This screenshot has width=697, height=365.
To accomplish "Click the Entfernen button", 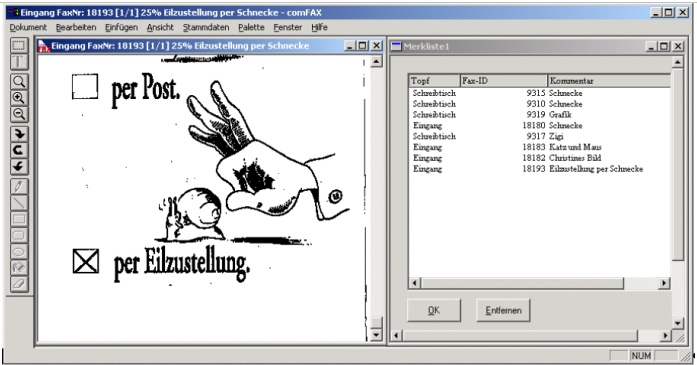I will tap(503, 310).
